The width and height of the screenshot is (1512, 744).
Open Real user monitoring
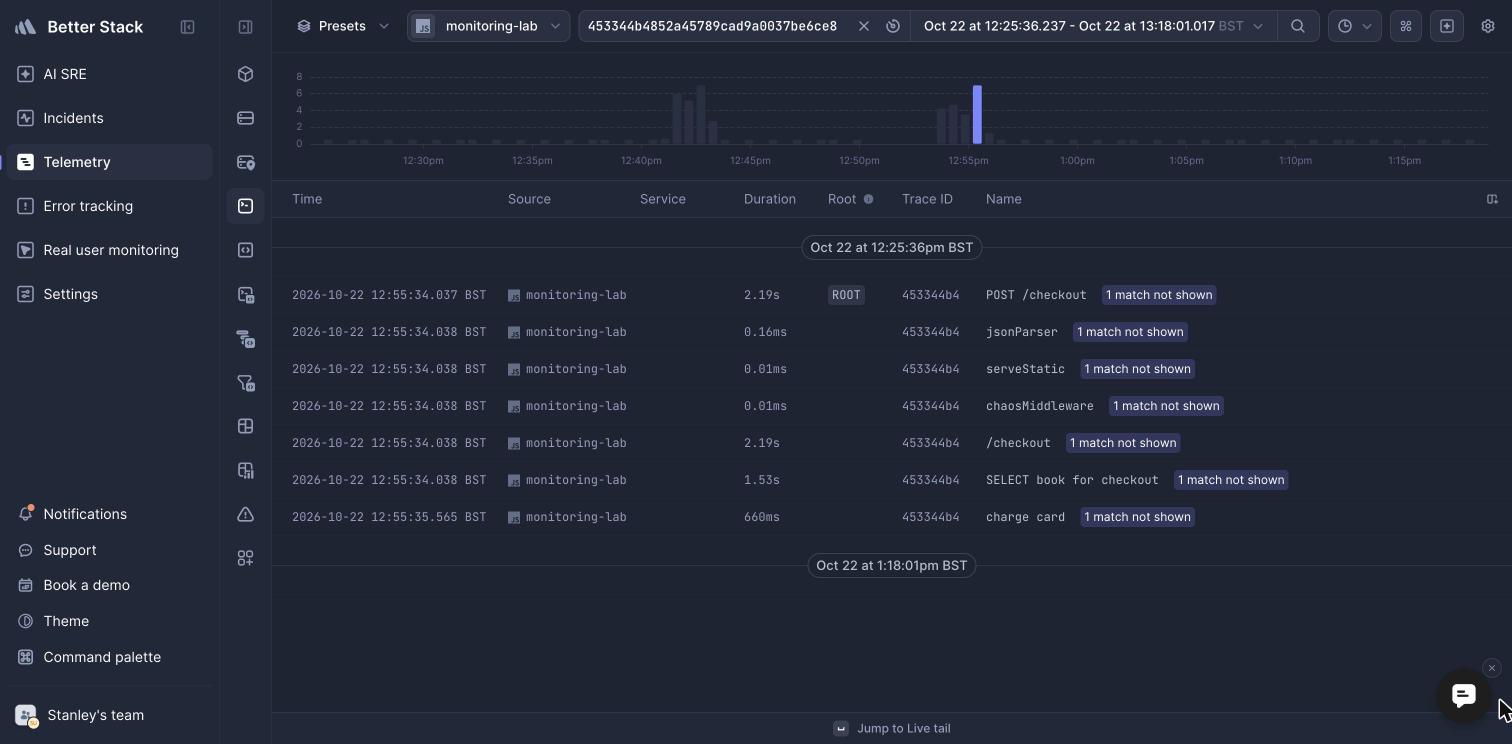(x=109, y=250)
